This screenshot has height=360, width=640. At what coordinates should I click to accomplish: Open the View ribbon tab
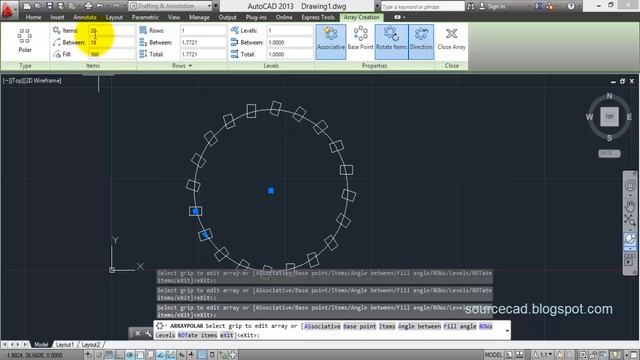173,17
